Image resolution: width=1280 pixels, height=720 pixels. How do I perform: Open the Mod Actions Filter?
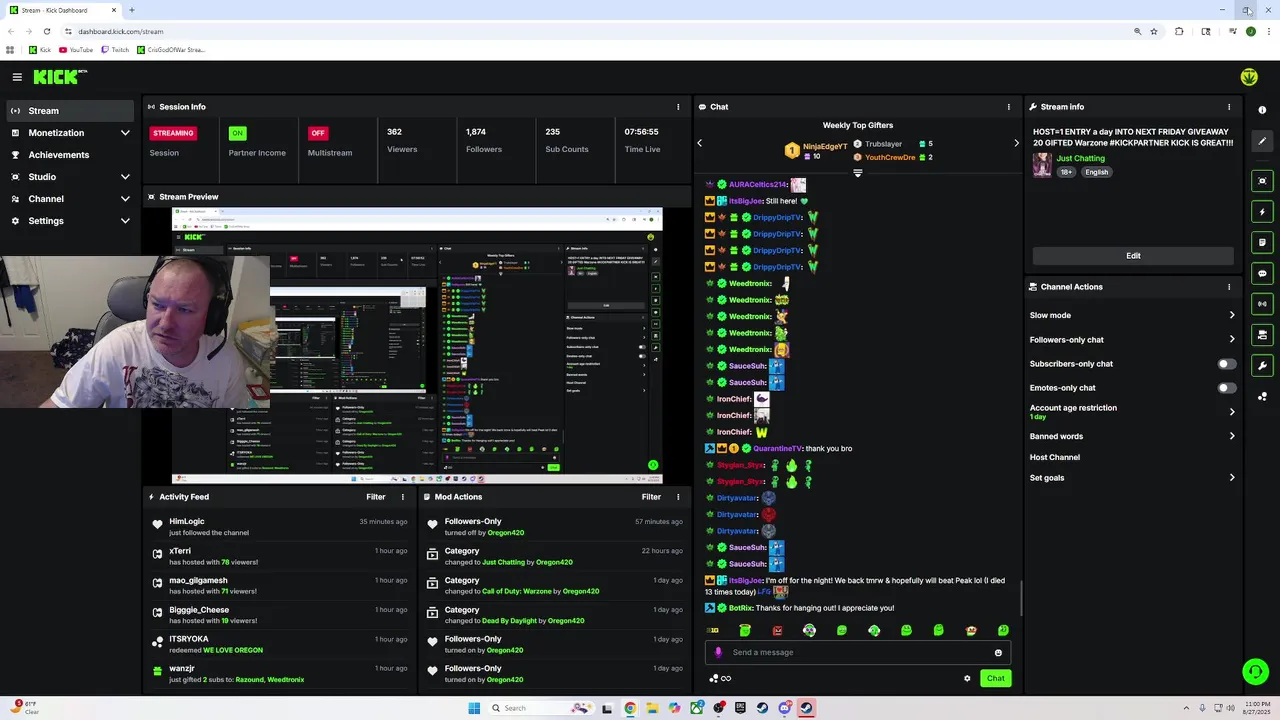(651, 497)
